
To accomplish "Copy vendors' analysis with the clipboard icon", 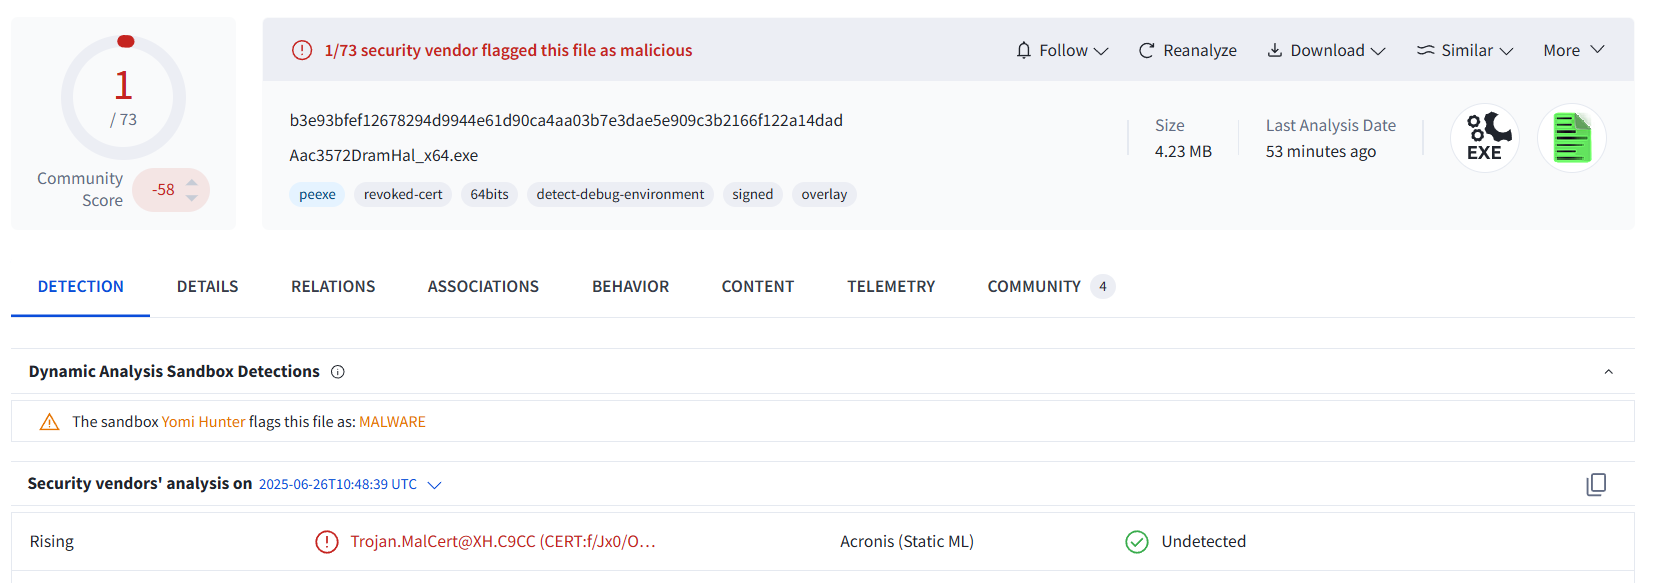I will pyautogui.click(x=1596, y=484).
